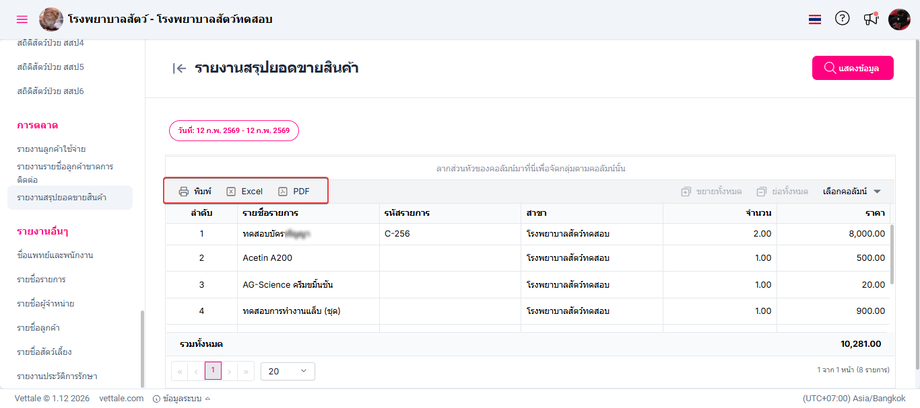This screenshot has width=920, height=408.
Task: Expand all groups with ขยายทั้งหมด
Action: pos(710,191)
